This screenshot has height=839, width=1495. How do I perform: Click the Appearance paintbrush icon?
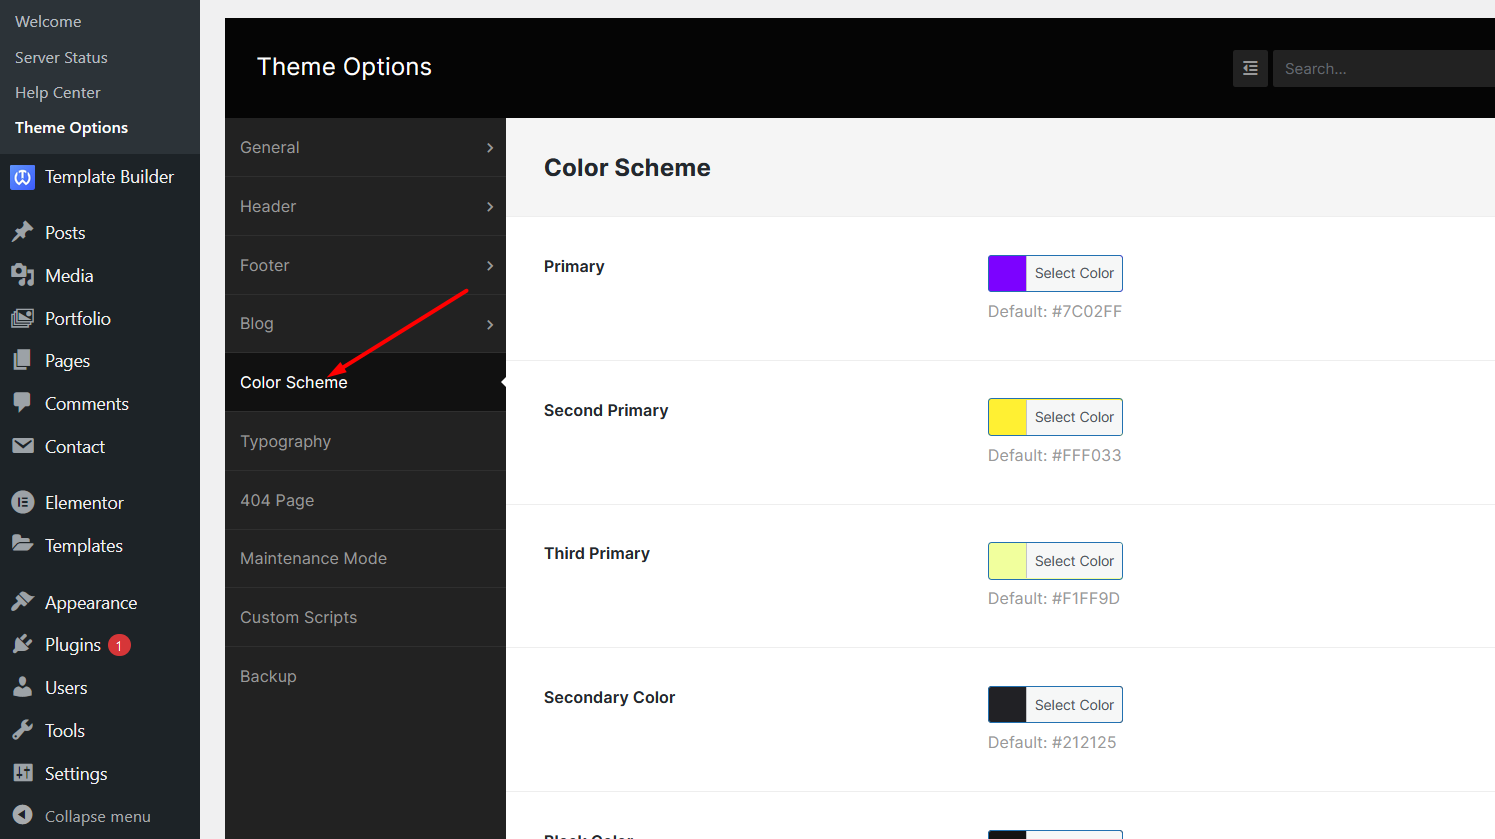22,601
